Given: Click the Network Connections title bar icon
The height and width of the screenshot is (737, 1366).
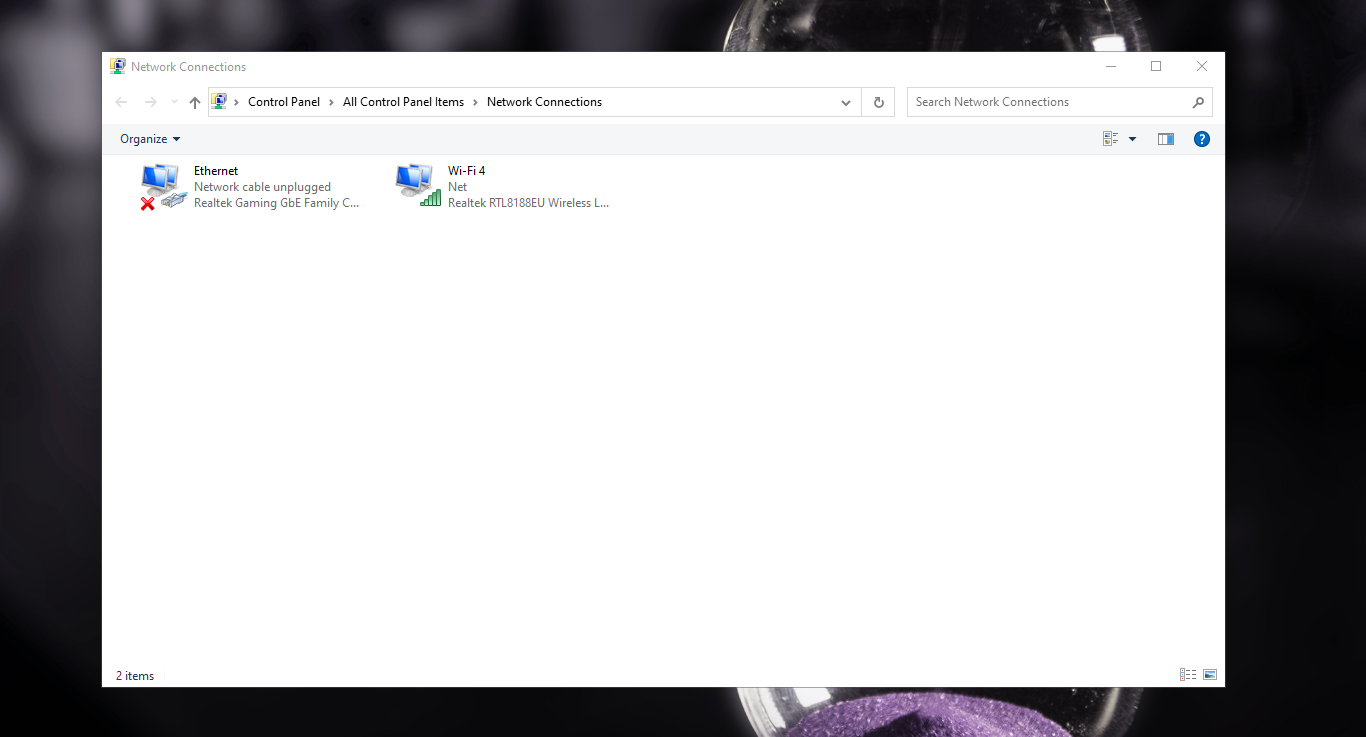Looking at the screenshot, I should [118, 66].
